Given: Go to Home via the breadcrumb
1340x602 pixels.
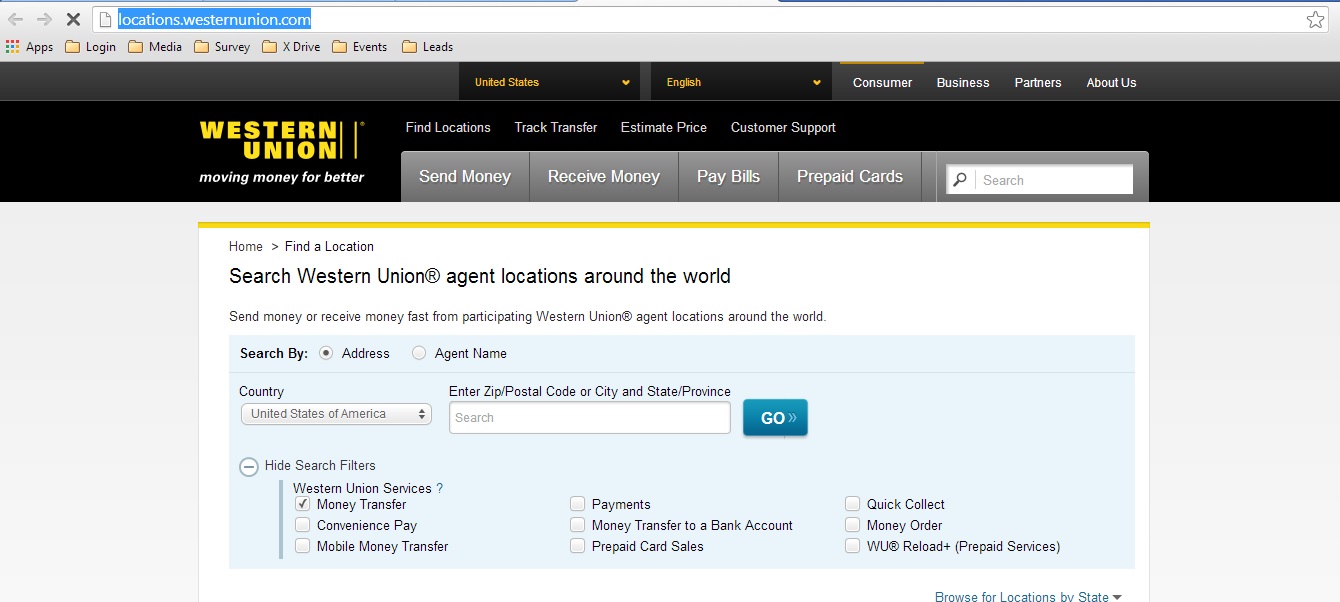Looking at the screenshot, I should pyautogui.click(x=246, y=246).
